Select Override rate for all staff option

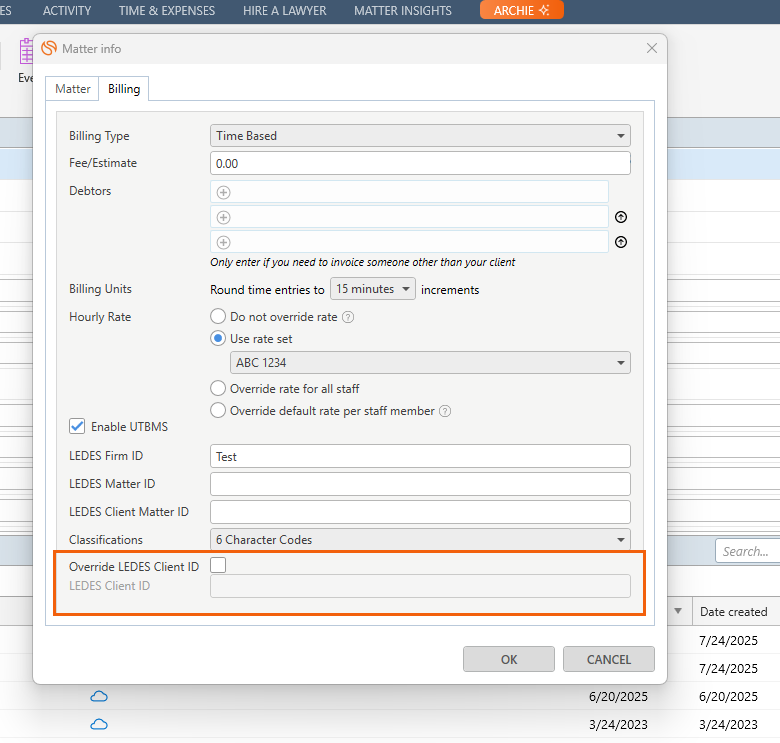(218, 388)
